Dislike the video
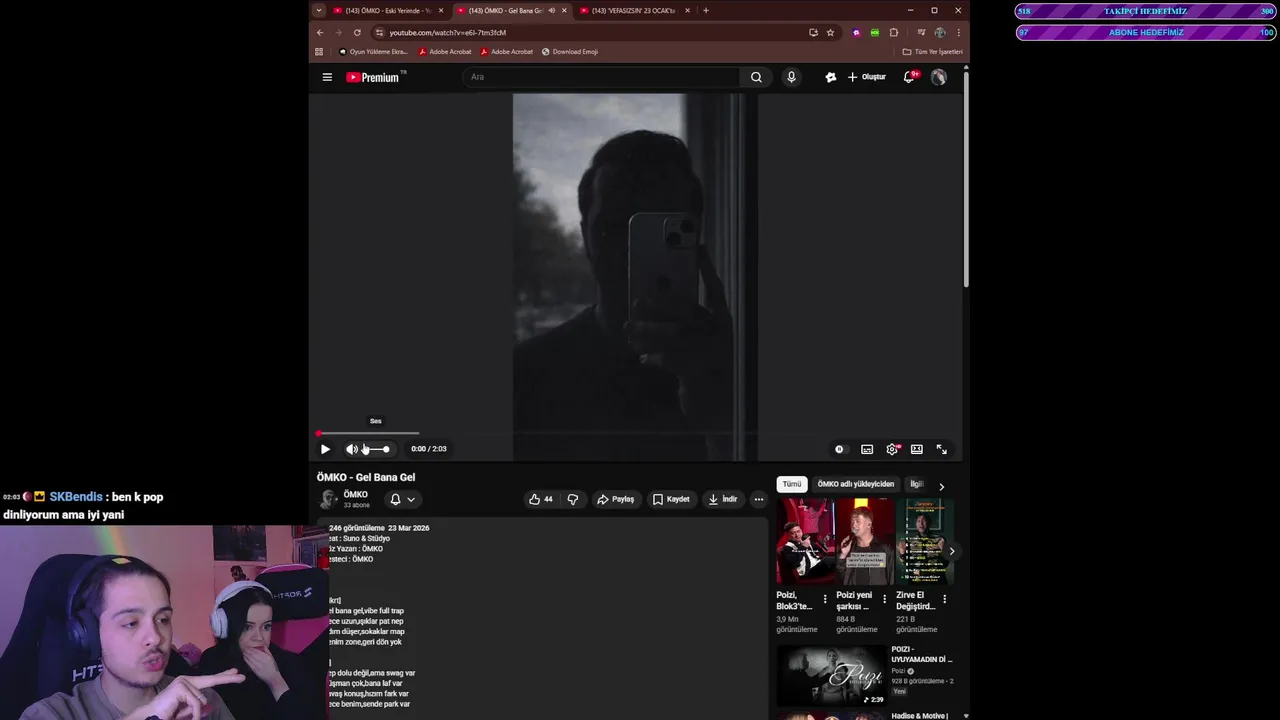The image size is (1280, 720). point(572,499)
